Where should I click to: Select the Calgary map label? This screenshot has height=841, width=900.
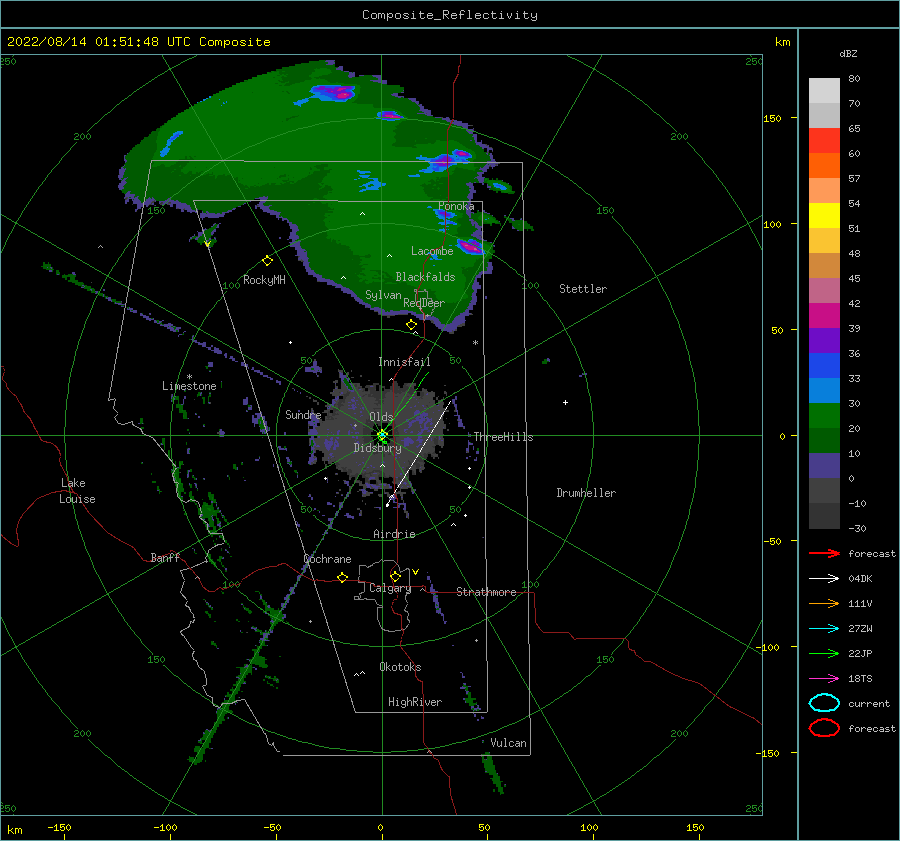tap(390, 588)
